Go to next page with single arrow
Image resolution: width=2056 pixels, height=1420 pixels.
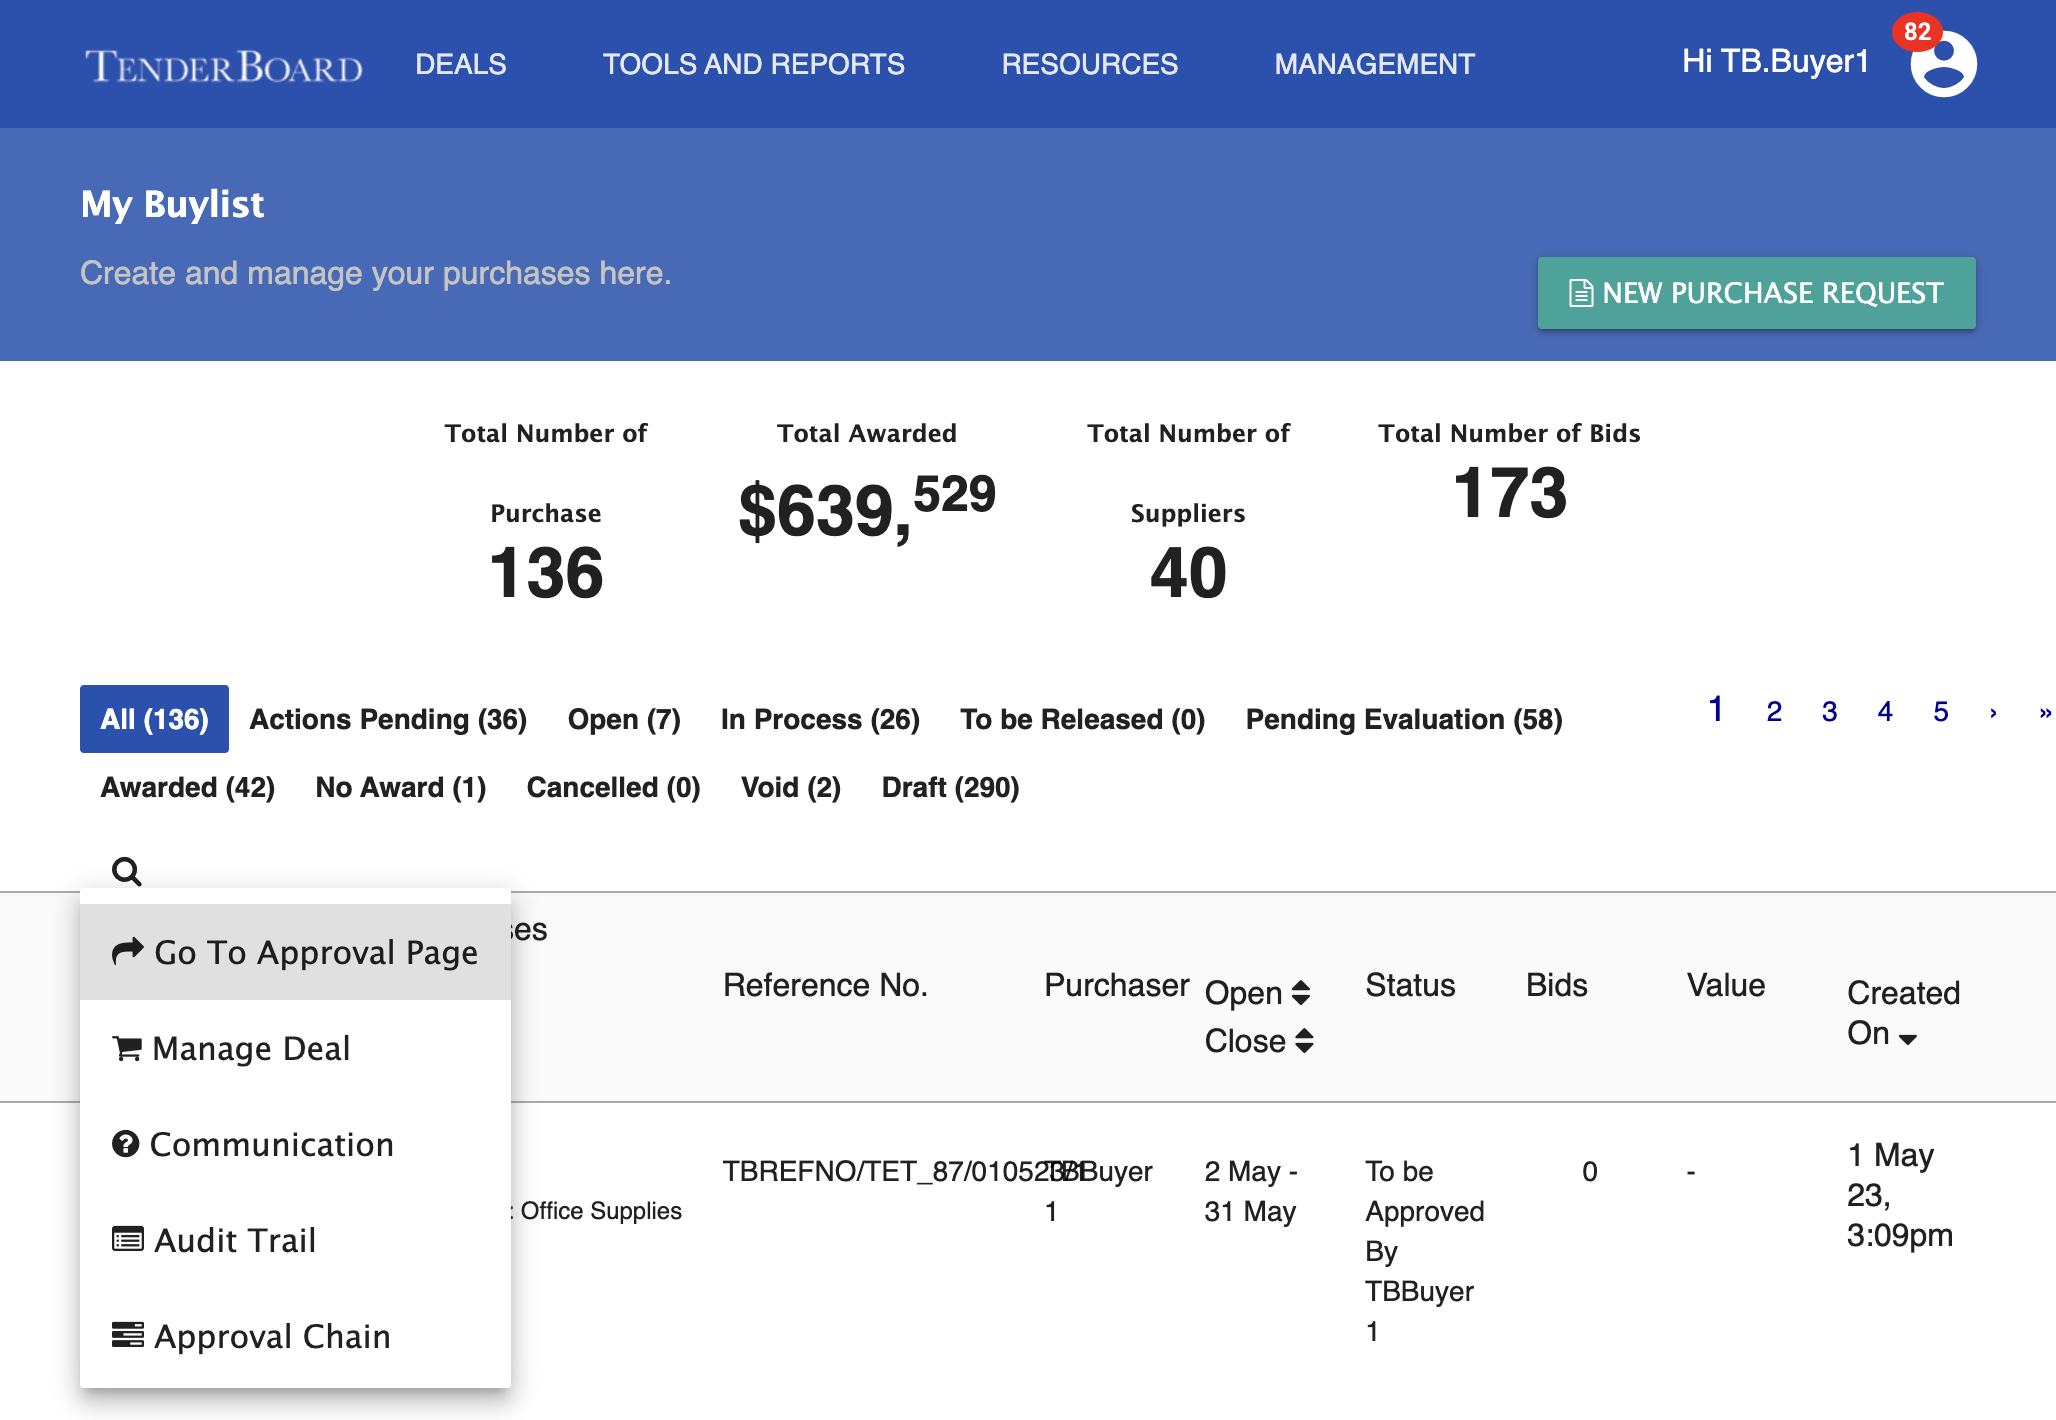click(x=1993, y=712)
